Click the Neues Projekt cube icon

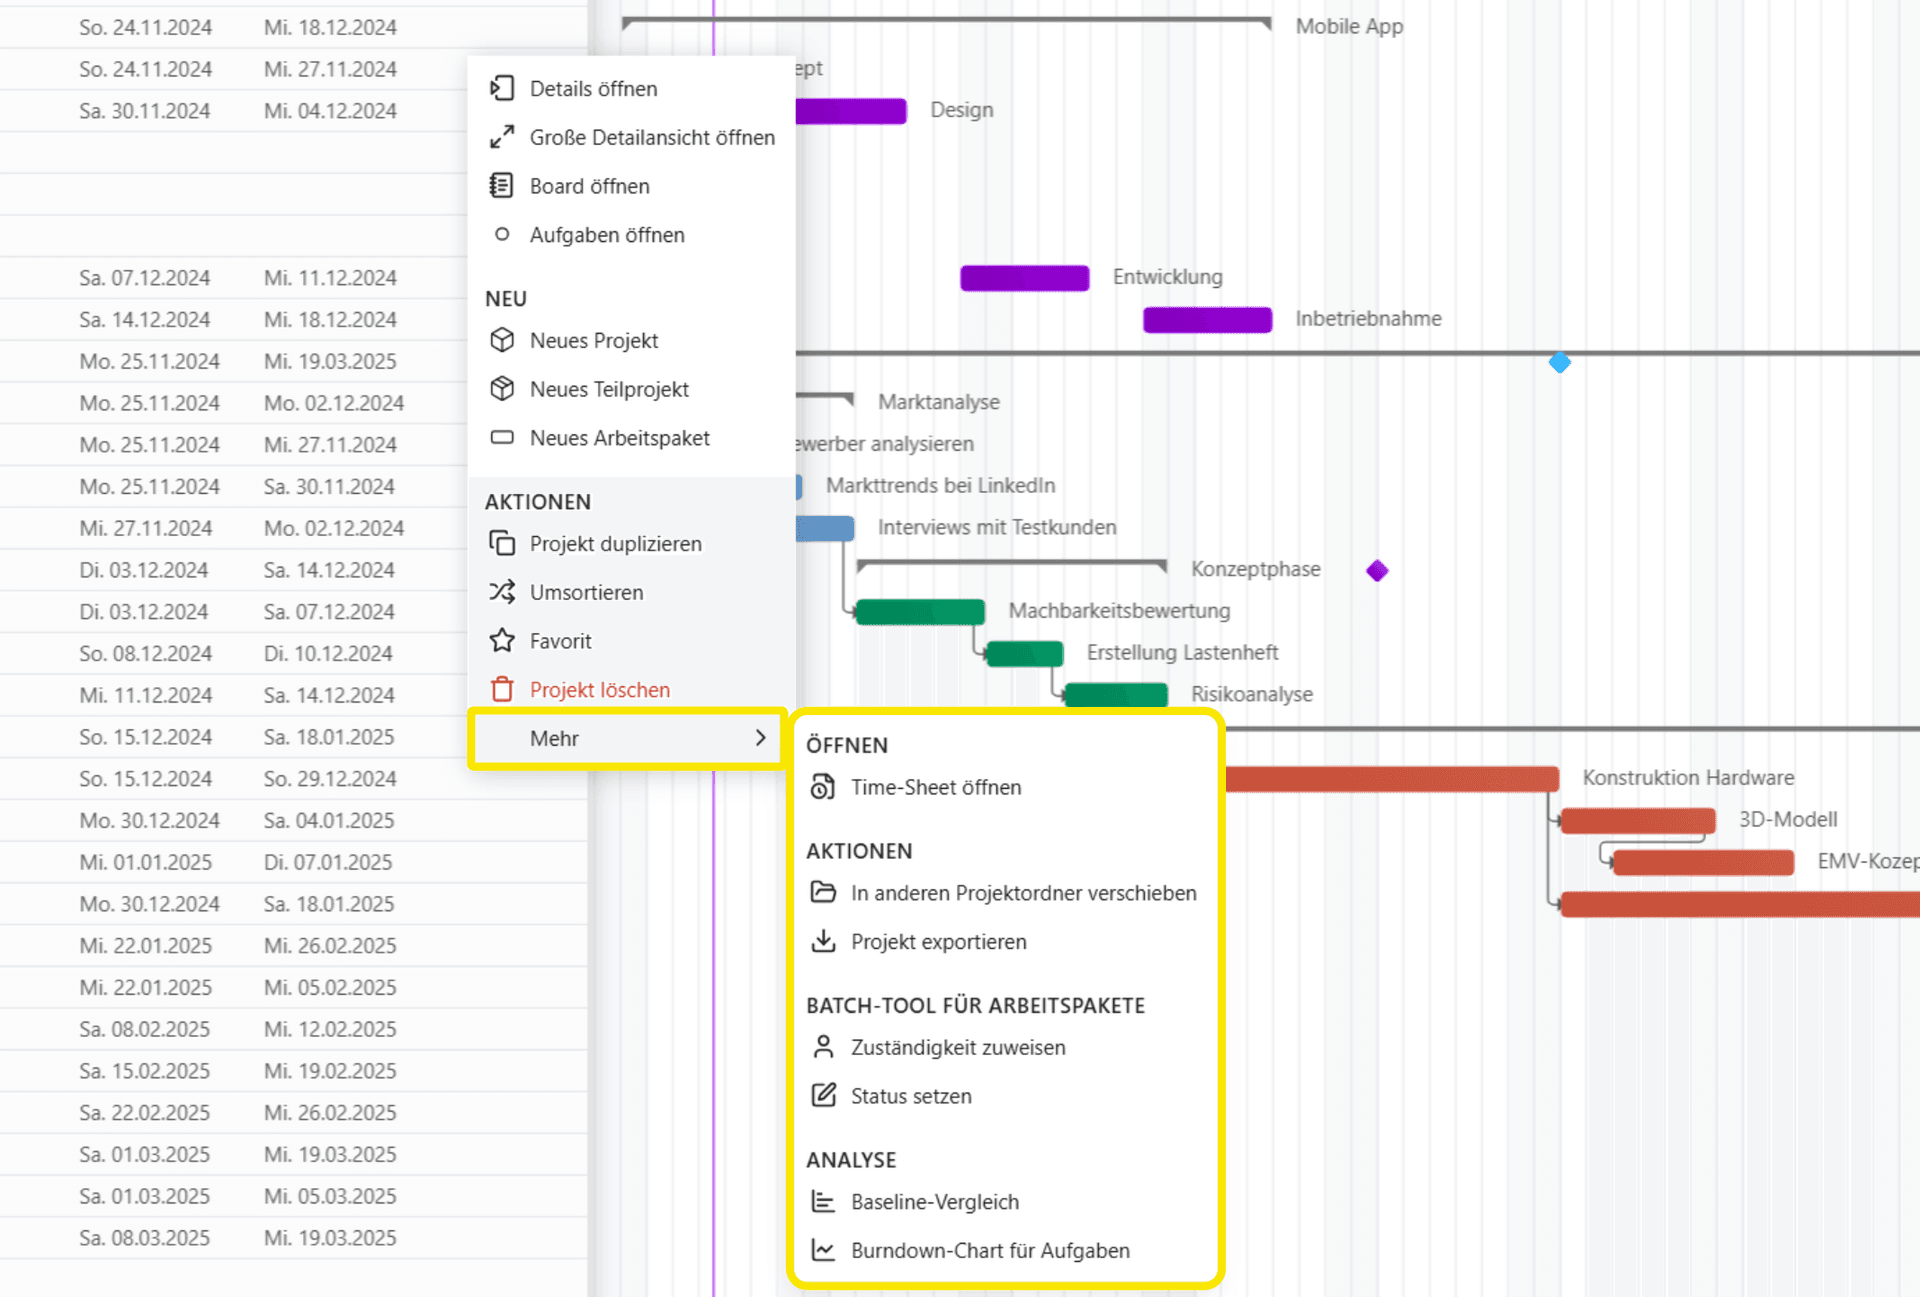502,341
